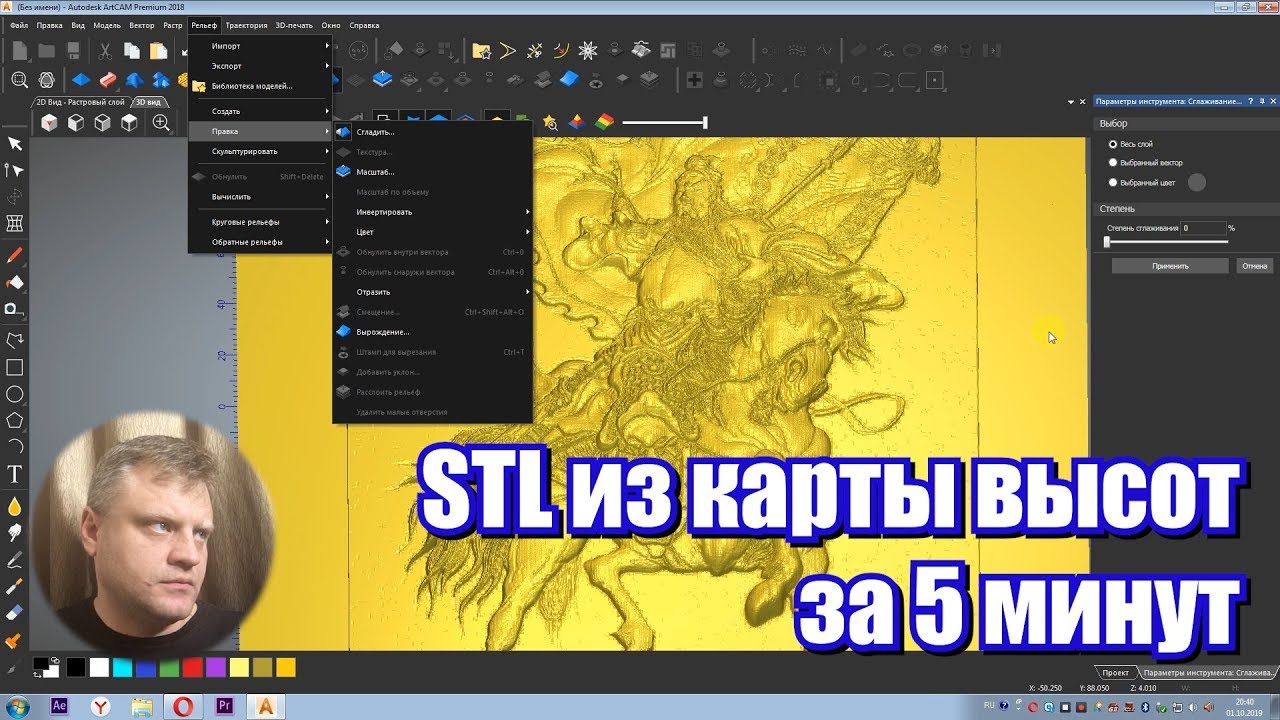Expand the Круговые рельефы submenu

click(x=260, y=222)
